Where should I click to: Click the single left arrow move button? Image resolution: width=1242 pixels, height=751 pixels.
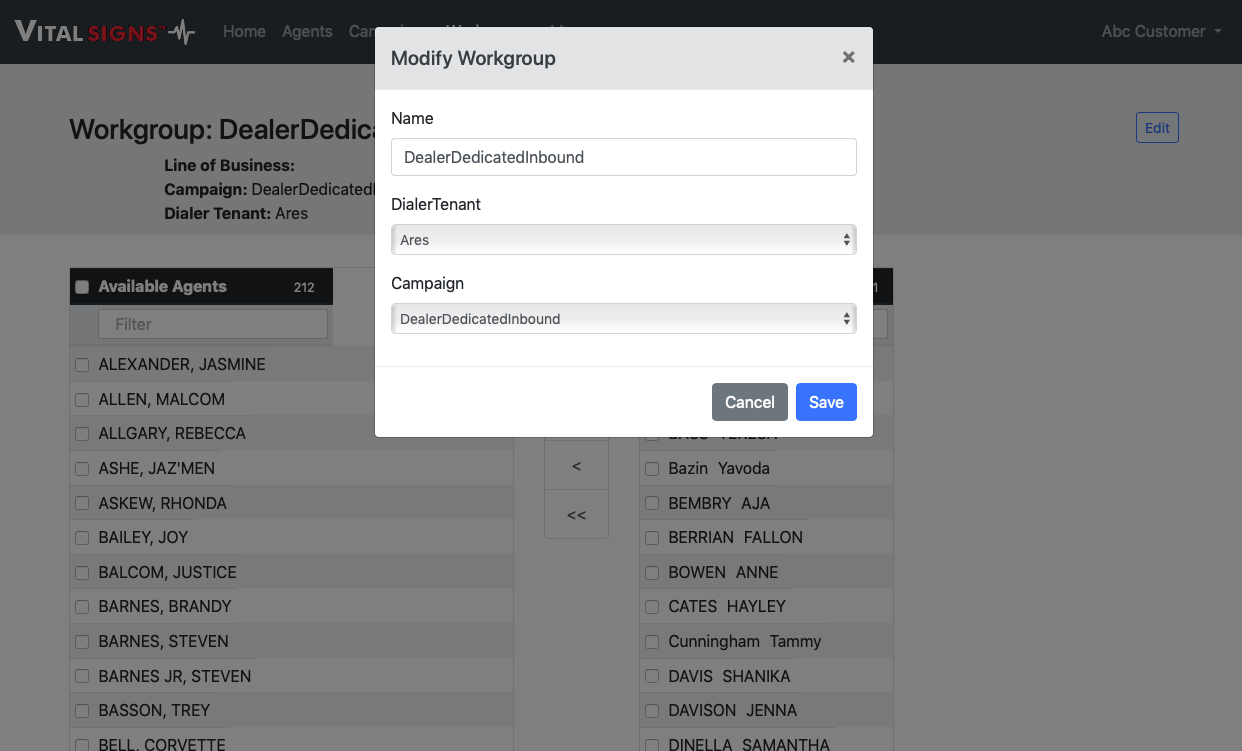(x=576, y=466)
